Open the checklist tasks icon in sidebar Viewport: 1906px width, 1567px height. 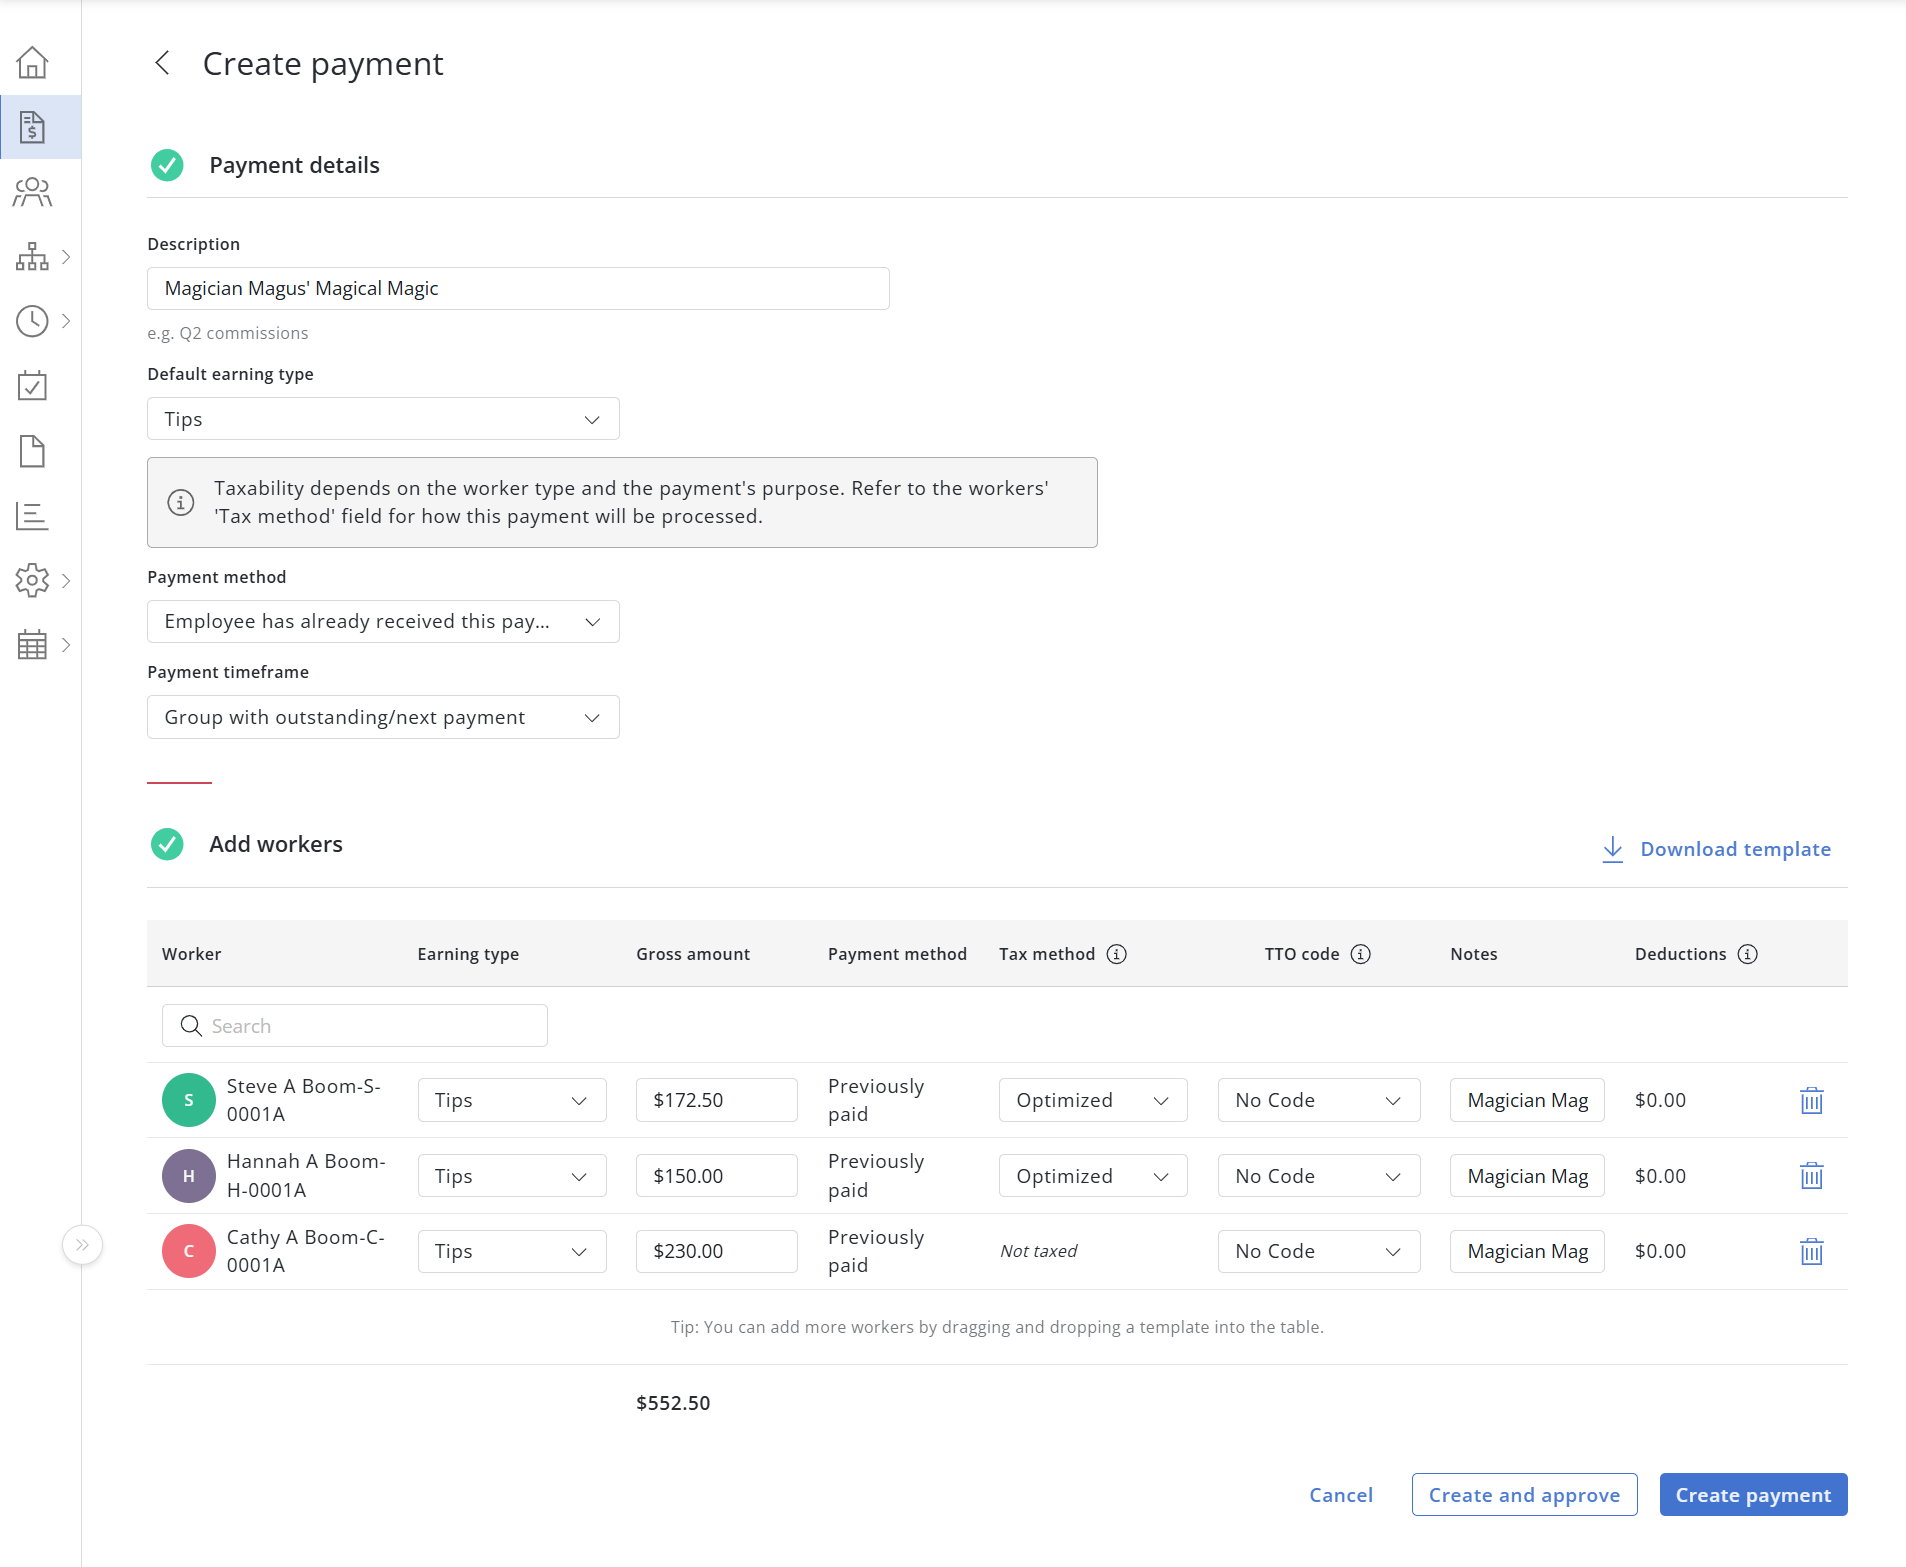pos(32,386)
